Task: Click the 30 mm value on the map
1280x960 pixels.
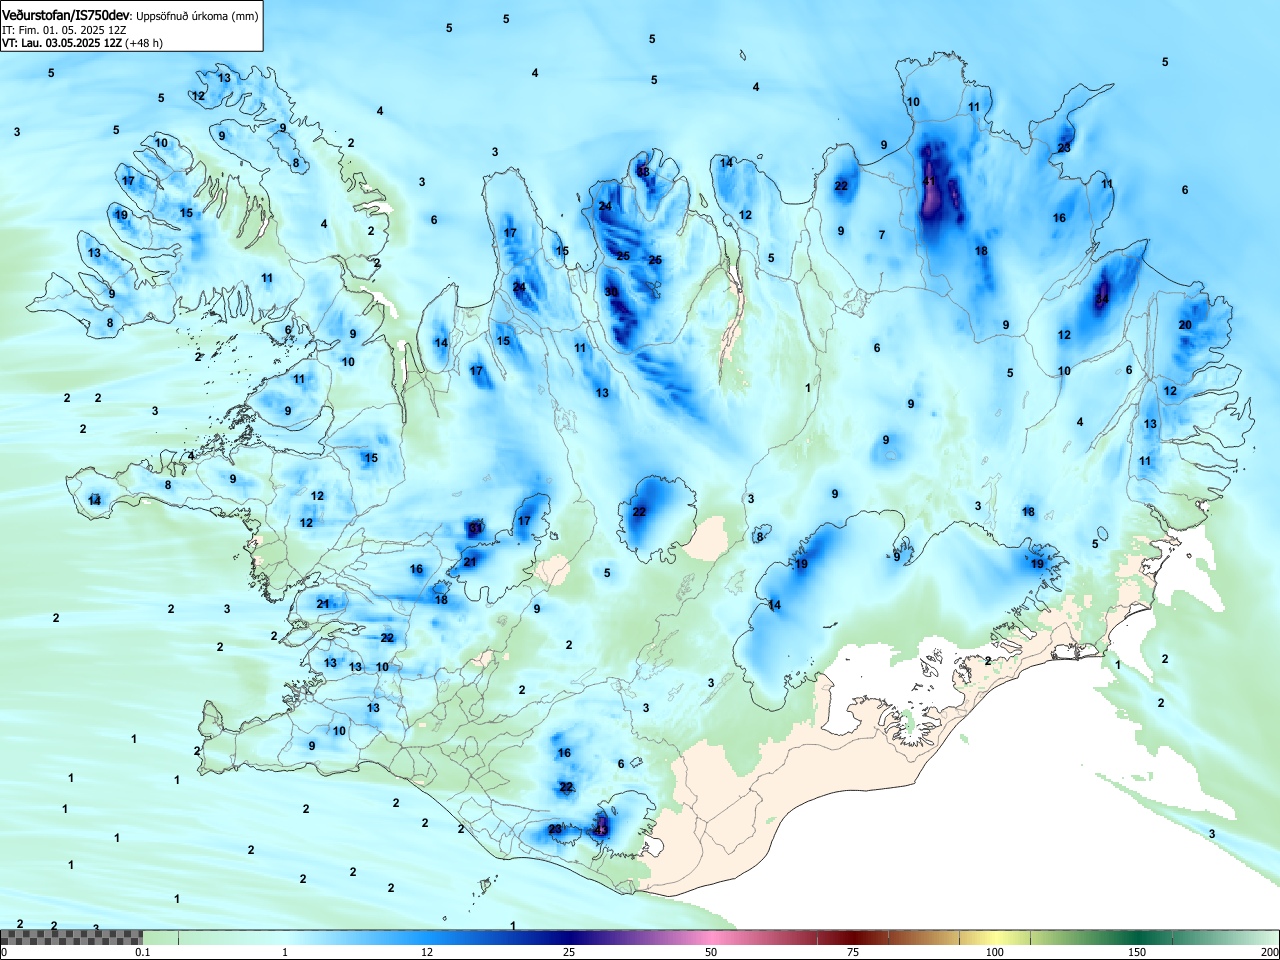Action: (x=611, y=292)
